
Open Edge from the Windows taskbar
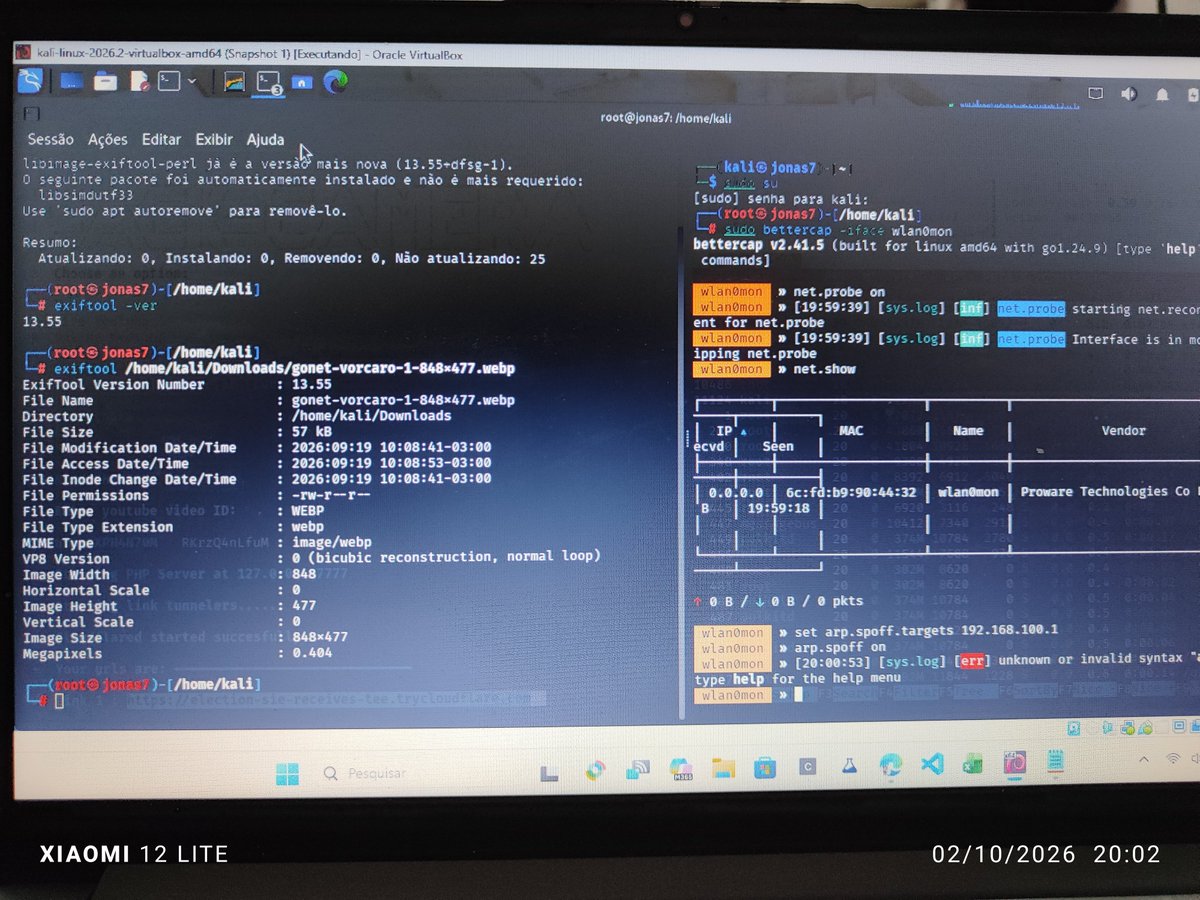tap(890, 766)
